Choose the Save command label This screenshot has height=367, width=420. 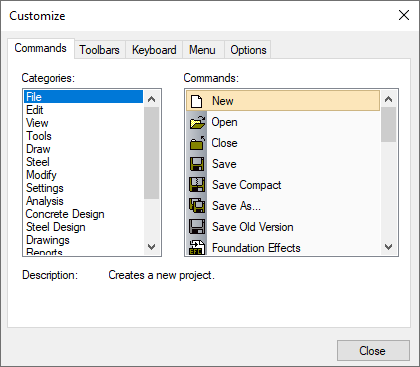pyautogui.click(x=224, y=164)
